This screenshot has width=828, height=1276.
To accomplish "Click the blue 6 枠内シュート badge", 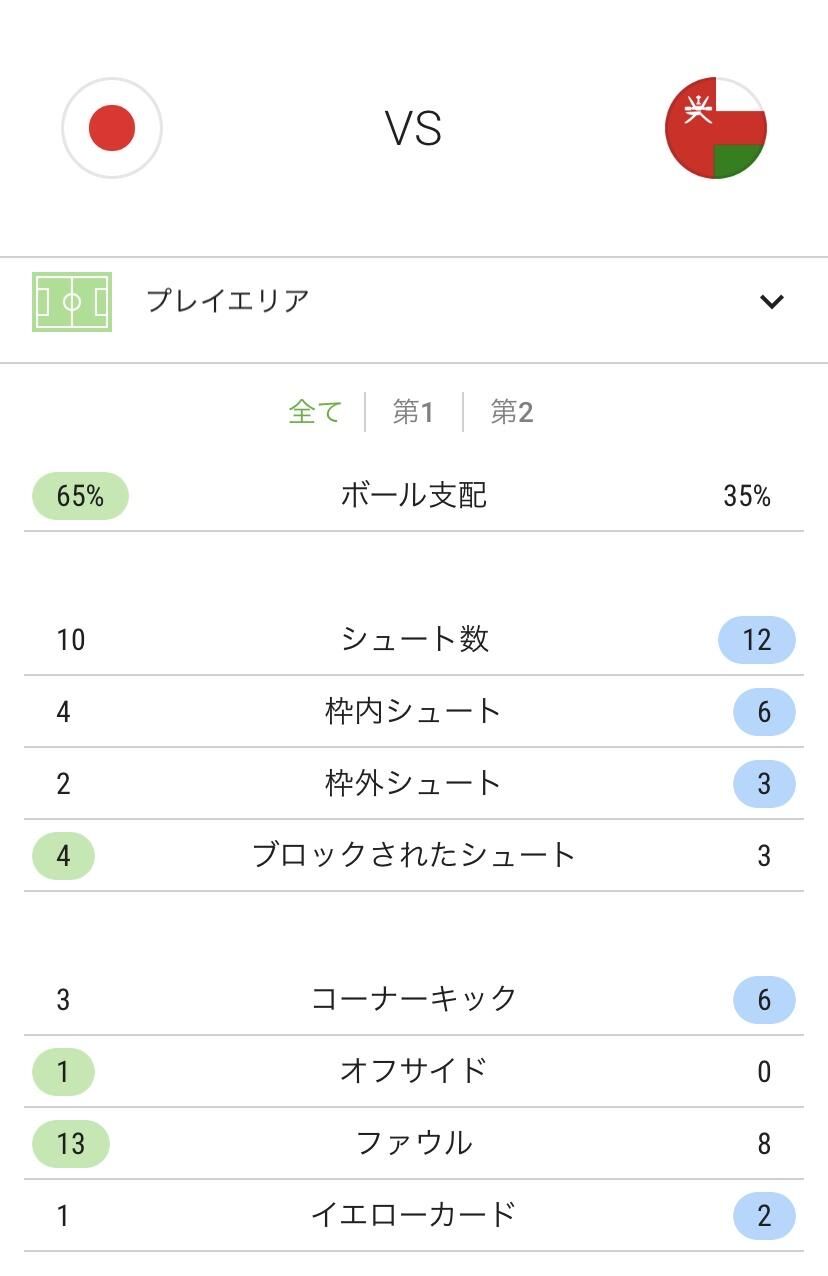I will tap(764, 712).
